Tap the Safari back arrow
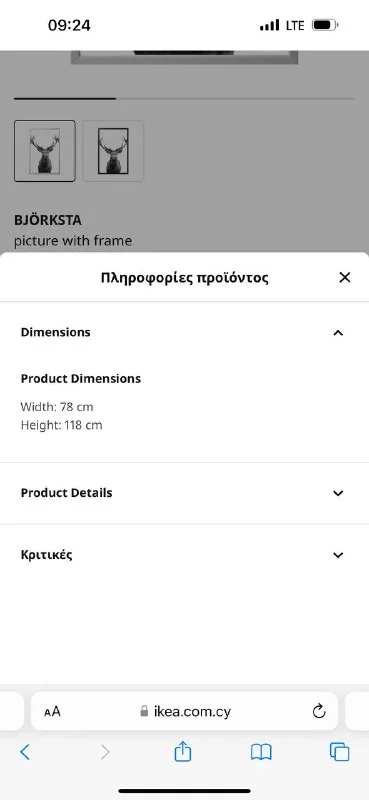This screenshot has width=369, height=800. (x=25, y=752)
